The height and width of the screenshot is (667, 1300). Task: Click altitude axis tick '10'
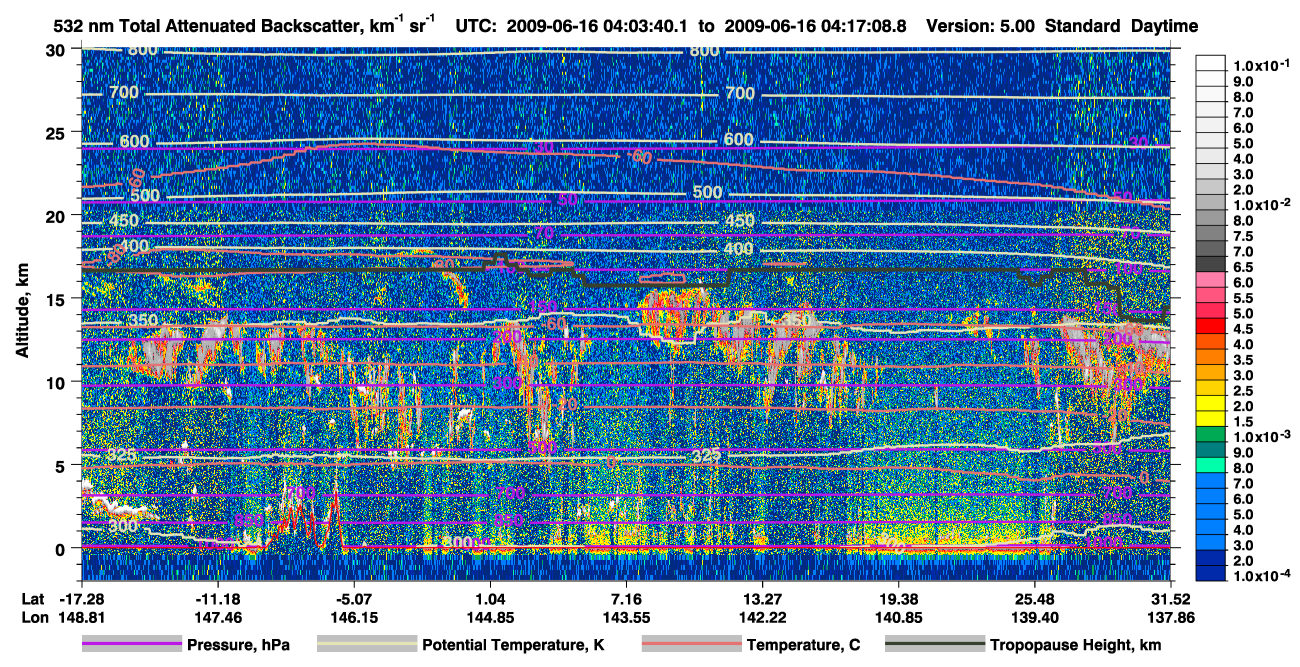click(x=58, y=382)
